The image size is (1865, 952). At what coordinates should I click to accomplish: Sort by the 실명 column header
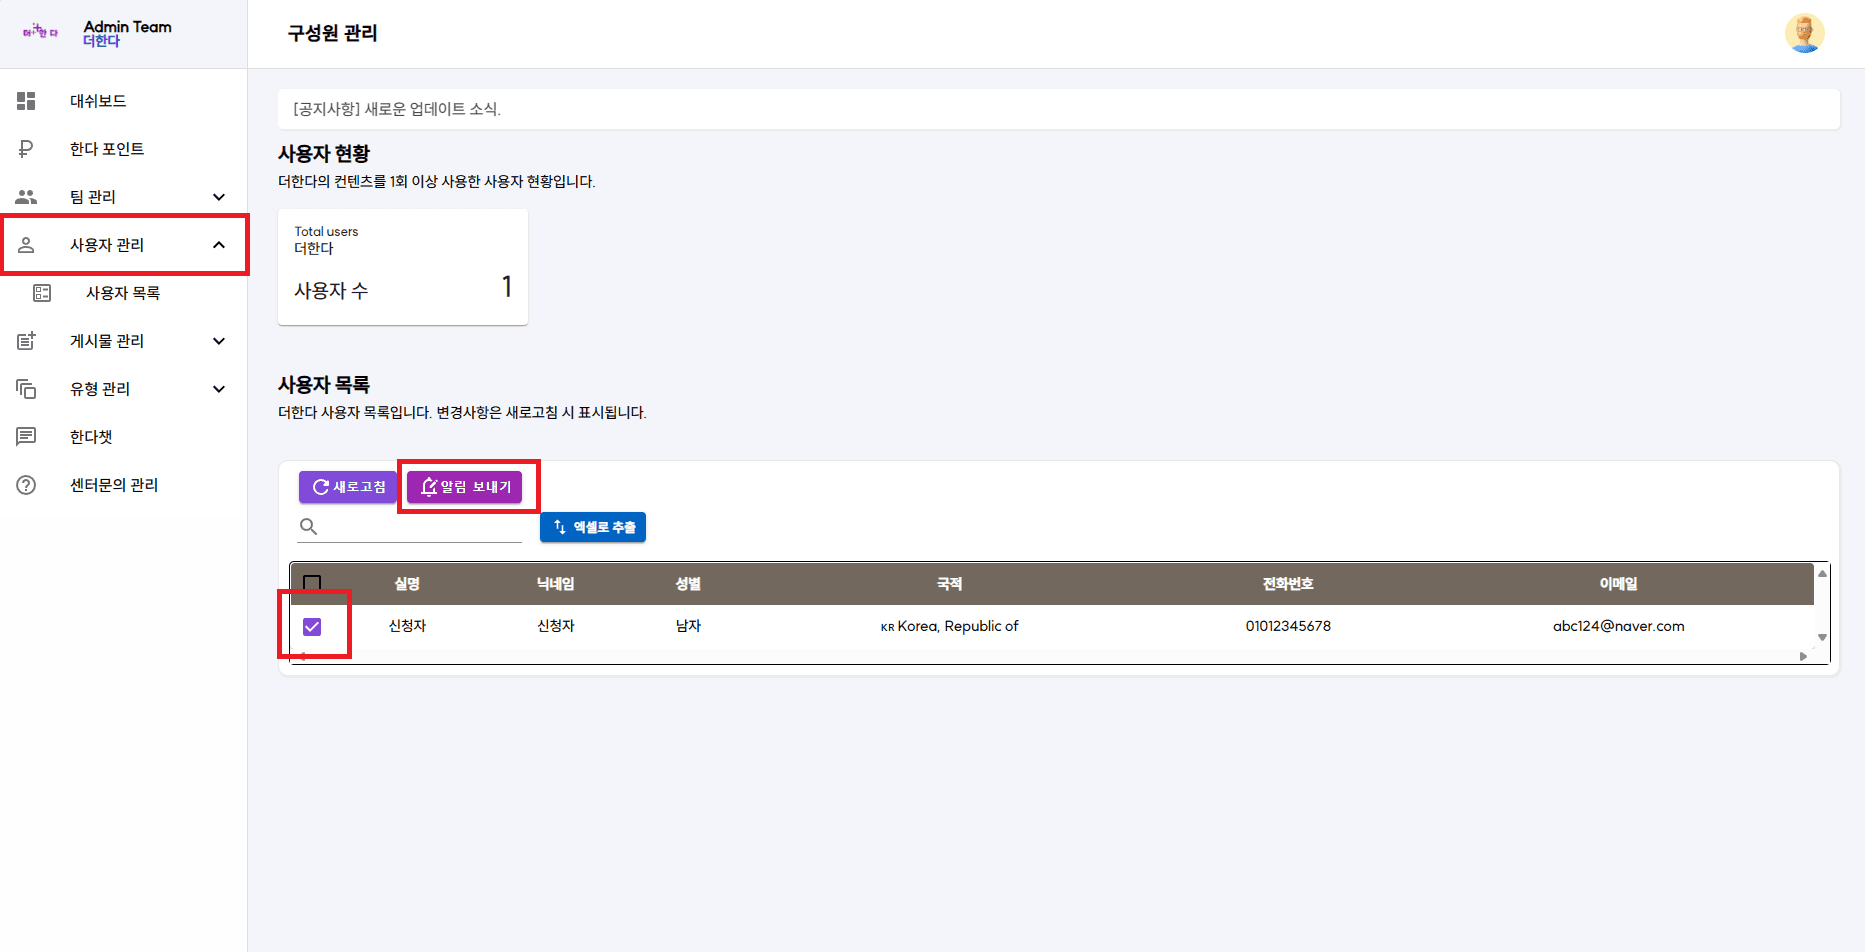point(407,584)
